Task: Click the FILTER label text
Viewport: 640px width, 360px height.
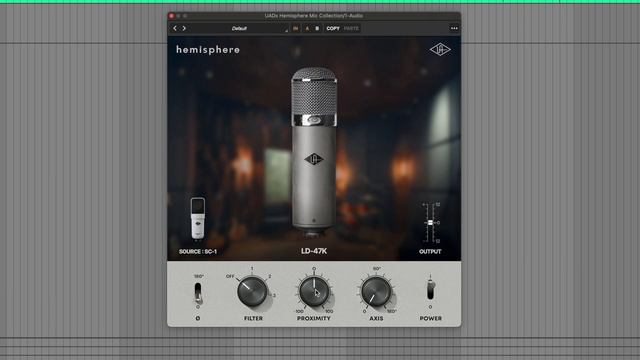Action: click(253, 318)
